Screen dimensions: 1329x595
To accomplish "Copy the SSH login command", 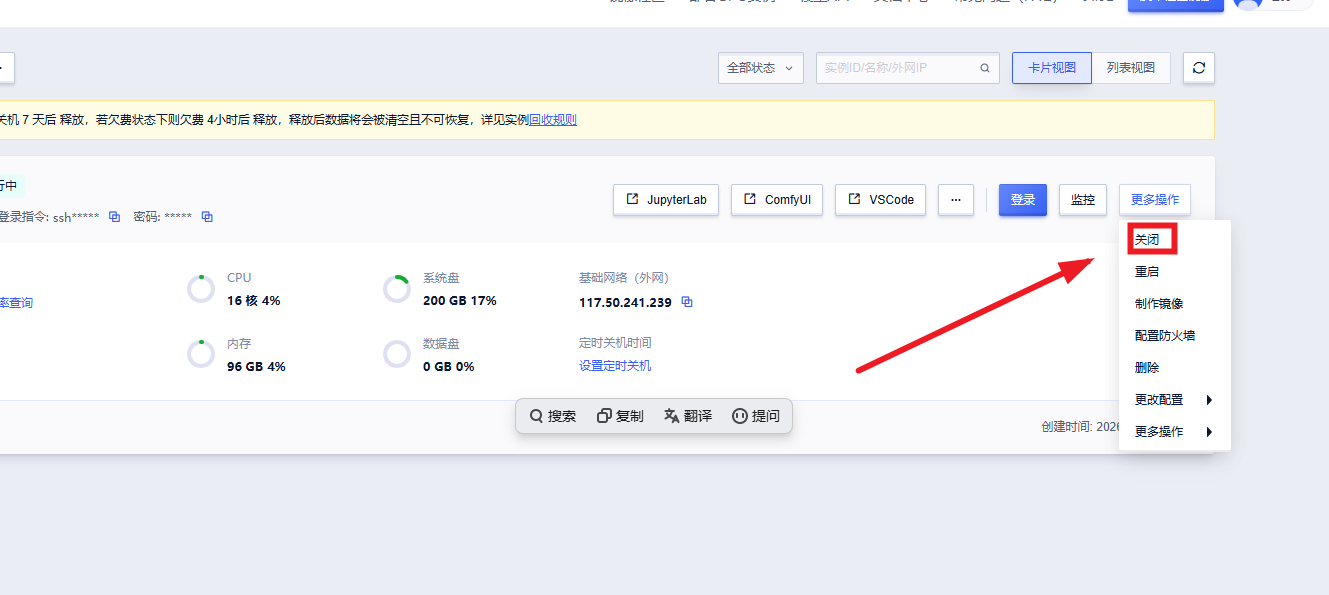I will [115, 217].
